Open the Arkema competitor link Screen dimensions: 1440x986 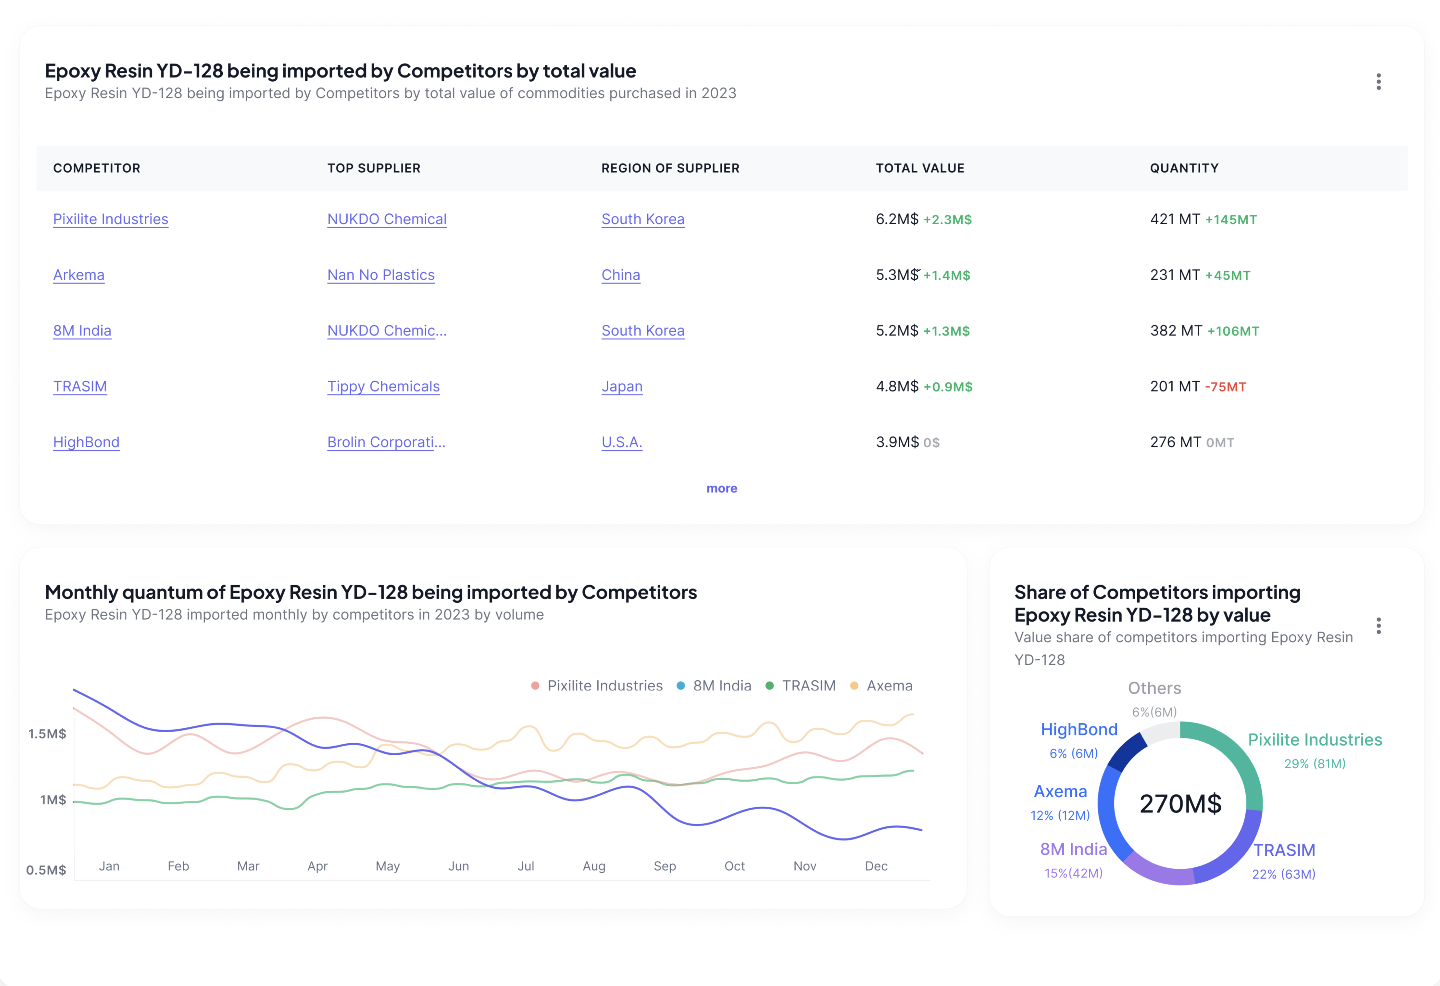(x=78, y=275)
